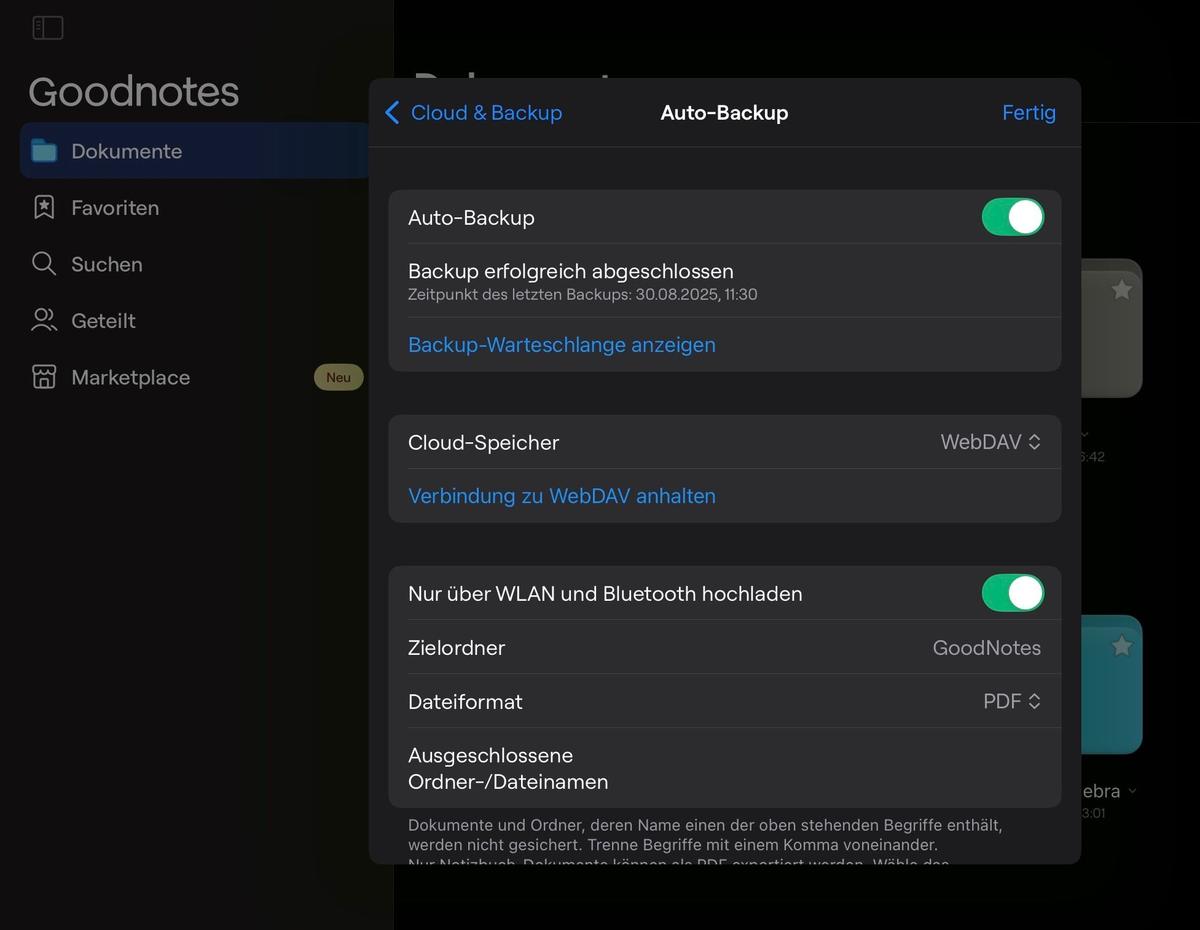The height and width of the screenshot is (930, 1200).
Task: Open the Cloud-Speicher WebDAV dropdown
Action: 991,442
